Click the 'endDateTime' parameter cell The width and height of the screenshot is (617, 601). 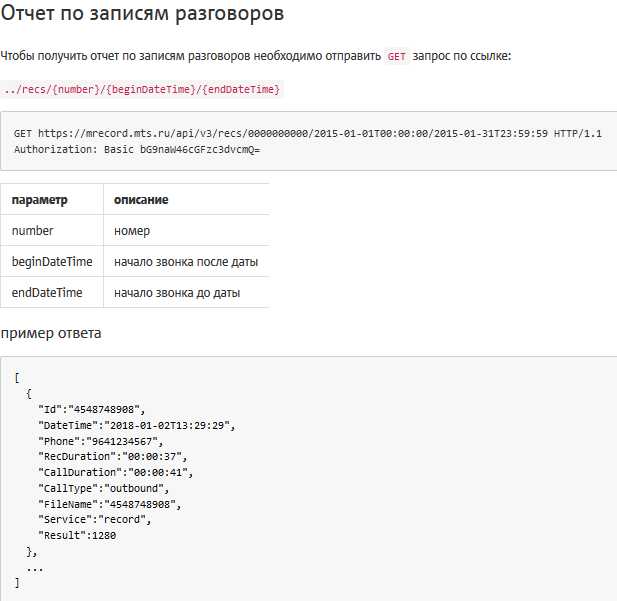(x=52, y=293)
